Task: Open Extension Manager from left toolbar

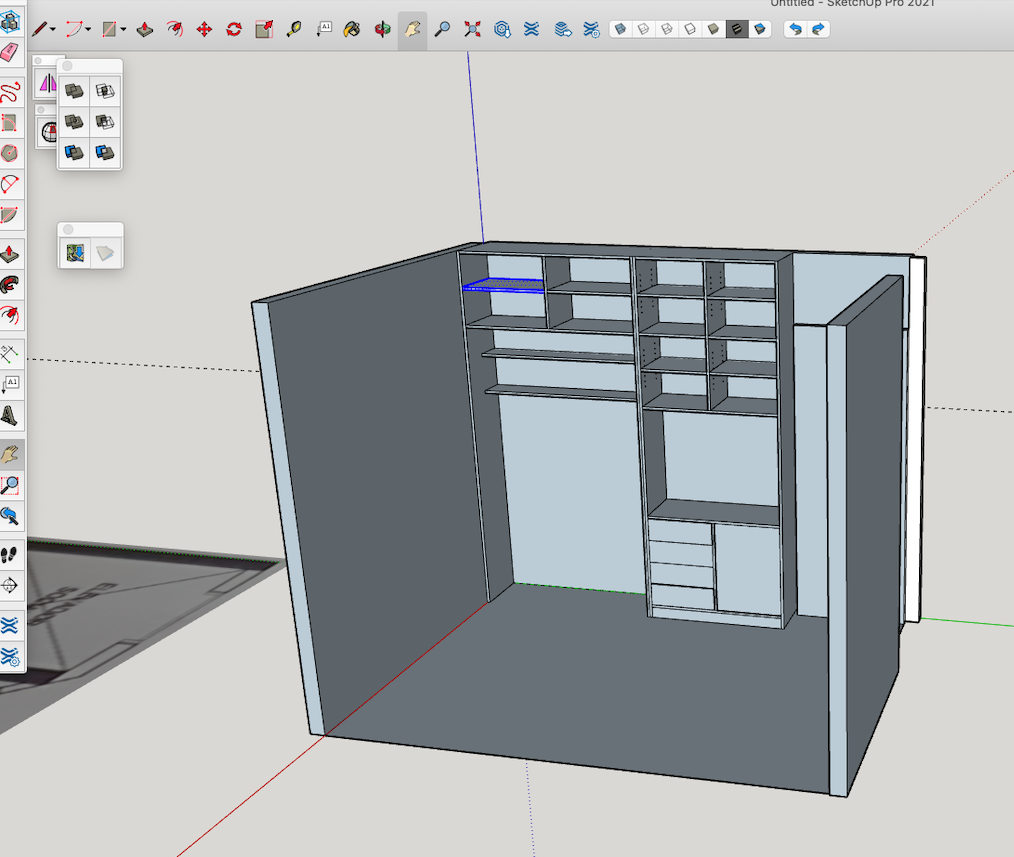Action: click(10, 657)
